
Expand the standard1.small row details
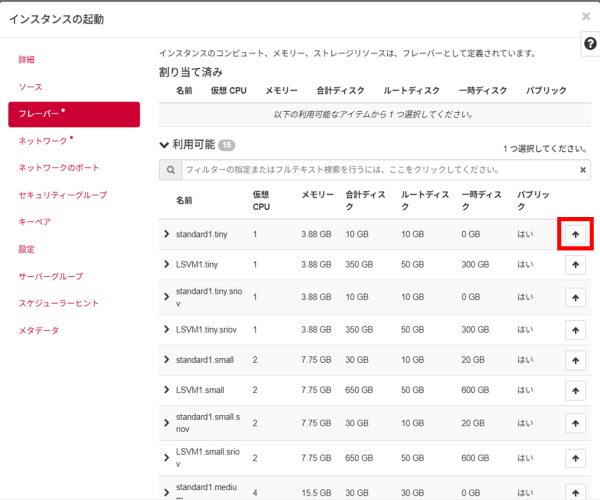tap(167, 358)
